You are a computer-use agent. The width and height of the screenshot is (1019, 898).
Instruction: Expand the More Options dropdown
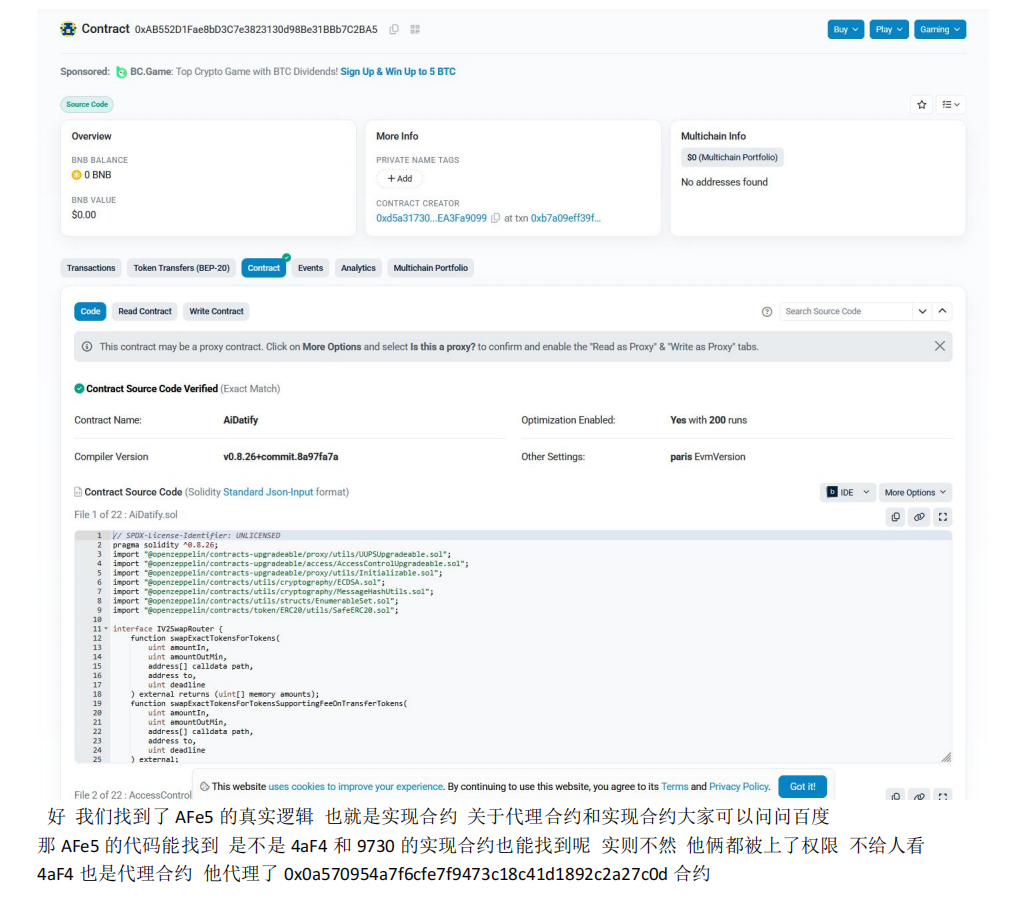pos(915,492)
